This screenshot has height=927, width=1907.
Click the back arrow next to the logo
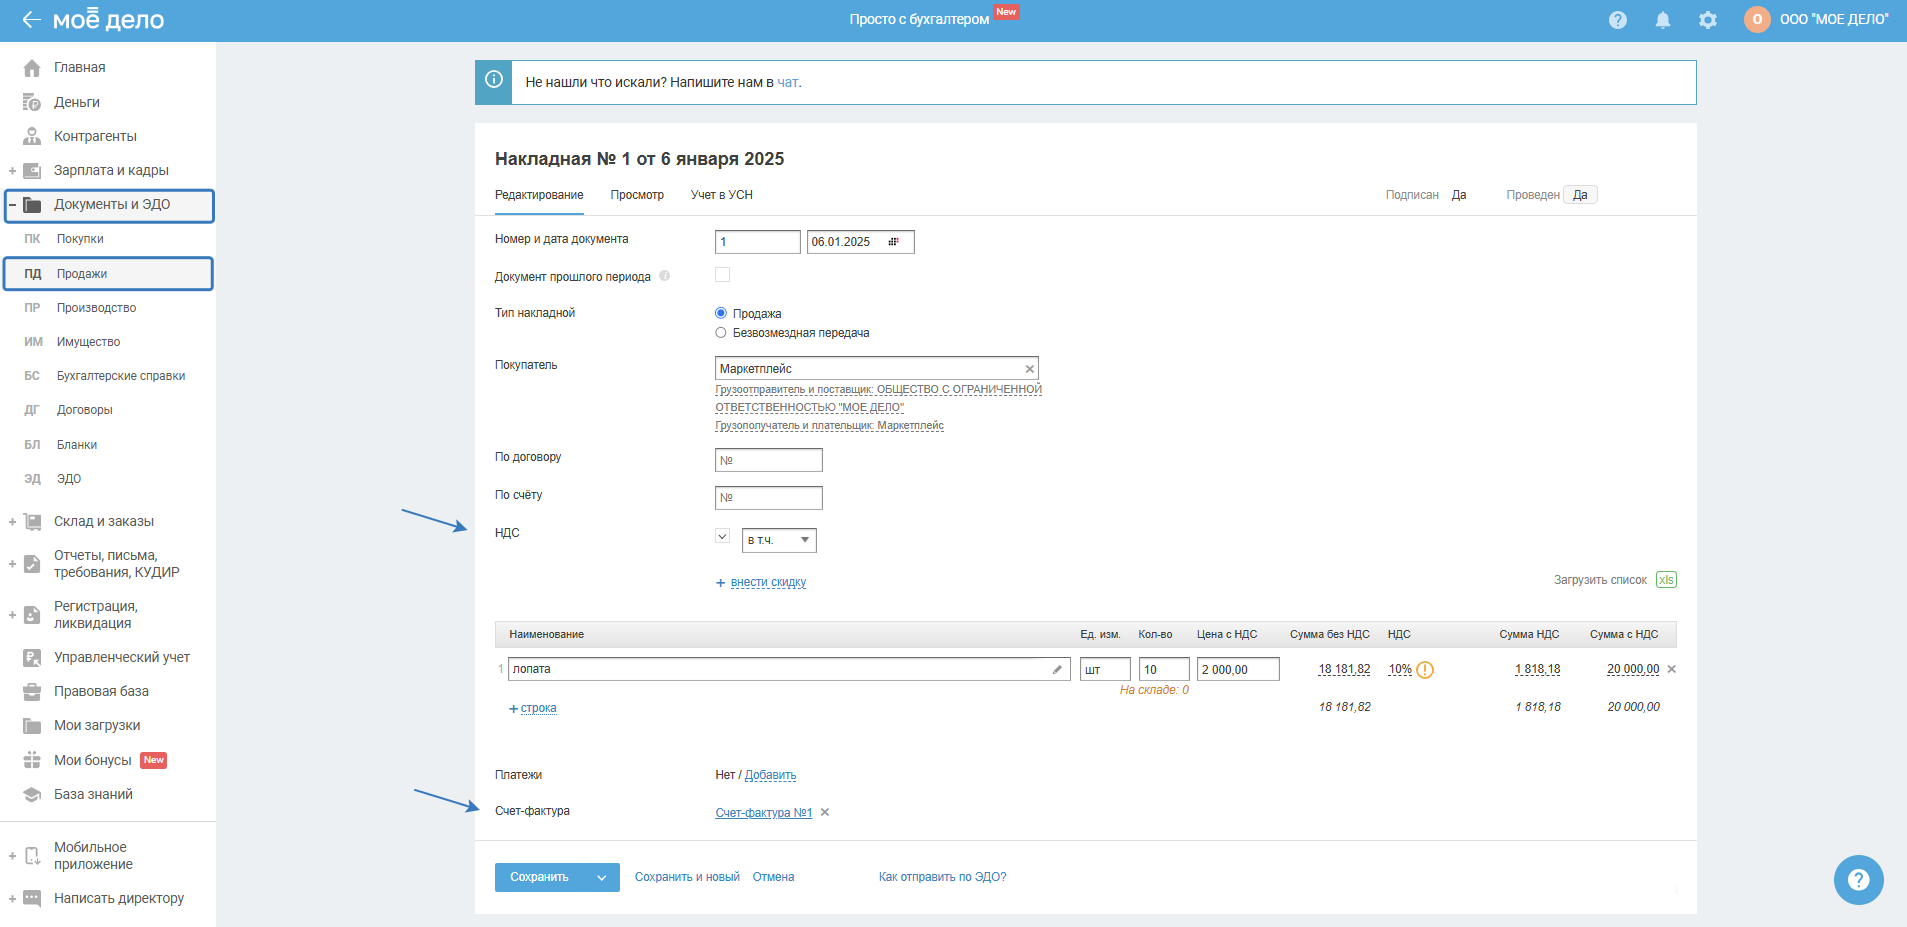coord(31,20)
